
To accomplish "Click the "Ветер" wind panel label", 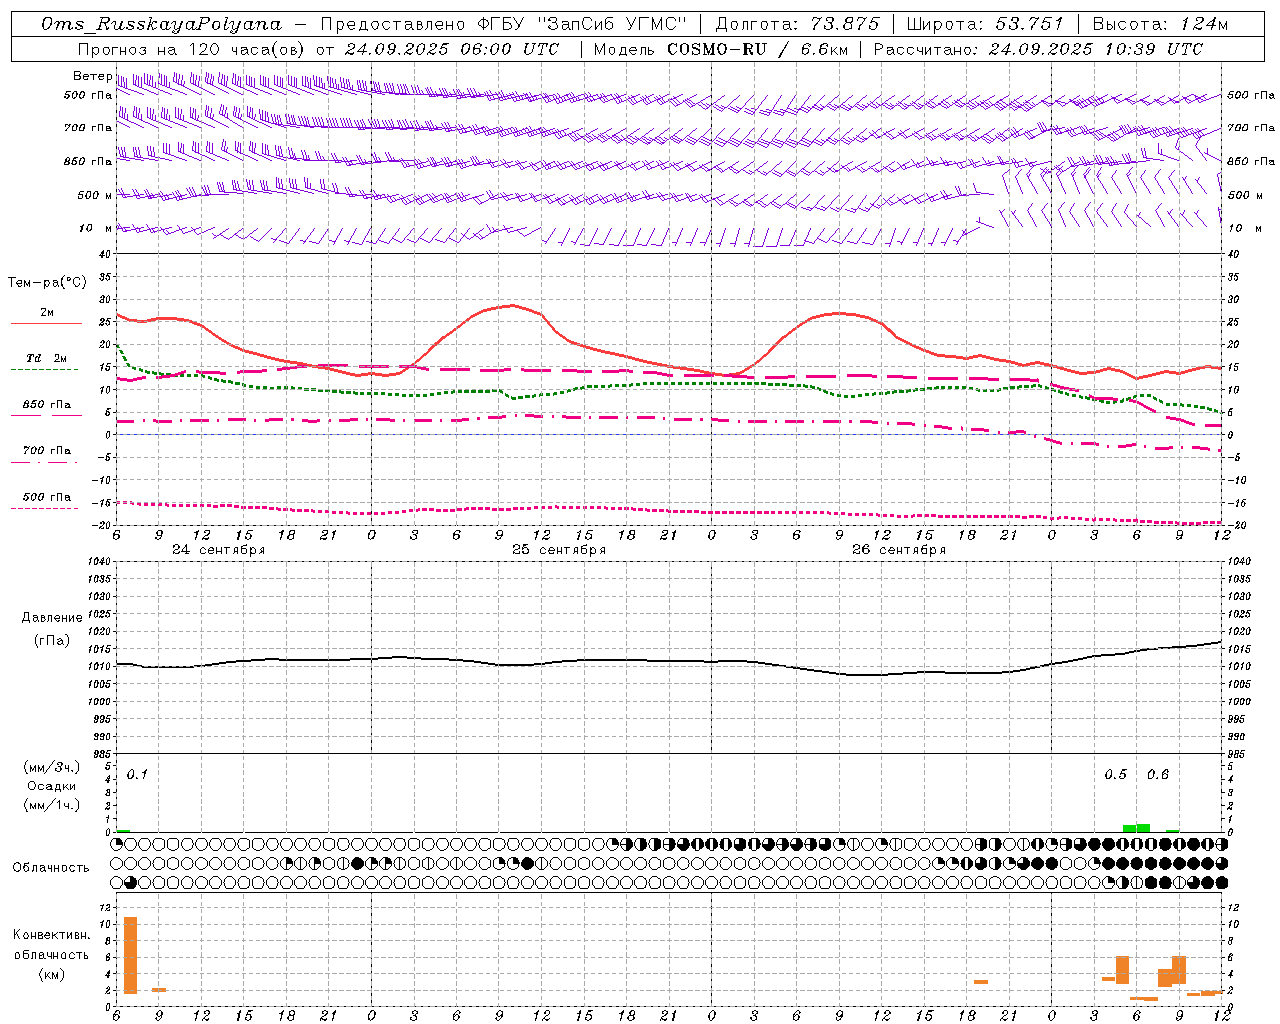I will (x=93, y=76).
